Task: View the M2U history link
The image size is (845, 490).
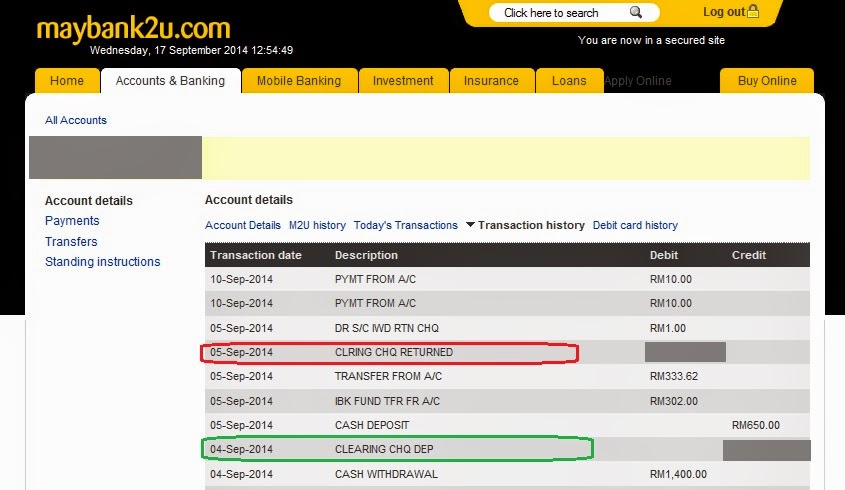Action: pos(317,225)
